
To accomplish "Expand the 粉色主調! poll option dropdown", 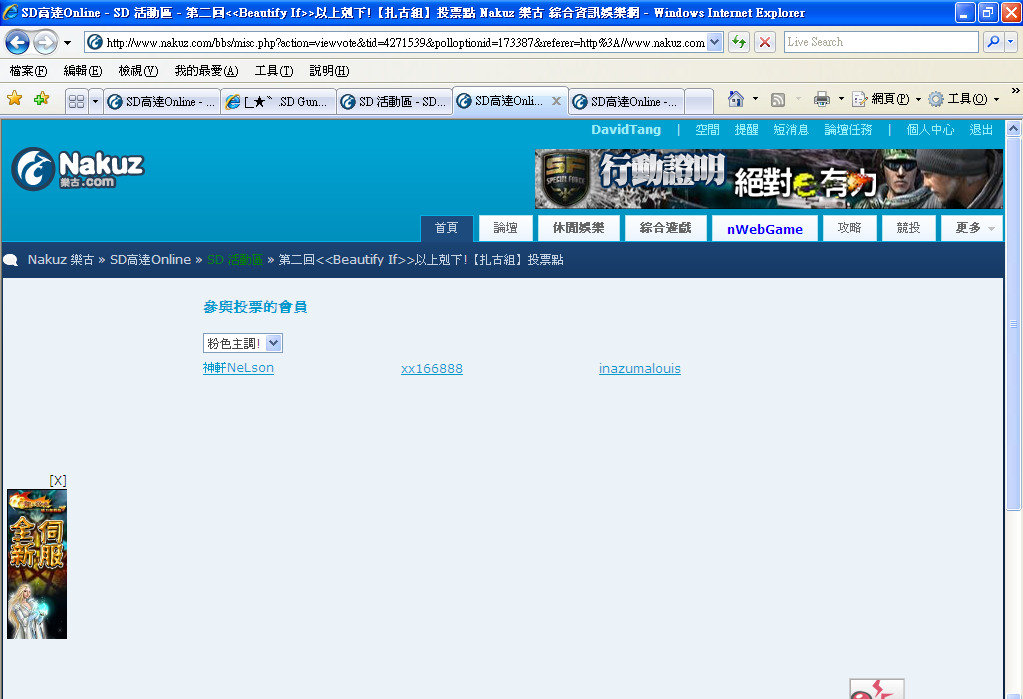I will (x=274, y=343).
